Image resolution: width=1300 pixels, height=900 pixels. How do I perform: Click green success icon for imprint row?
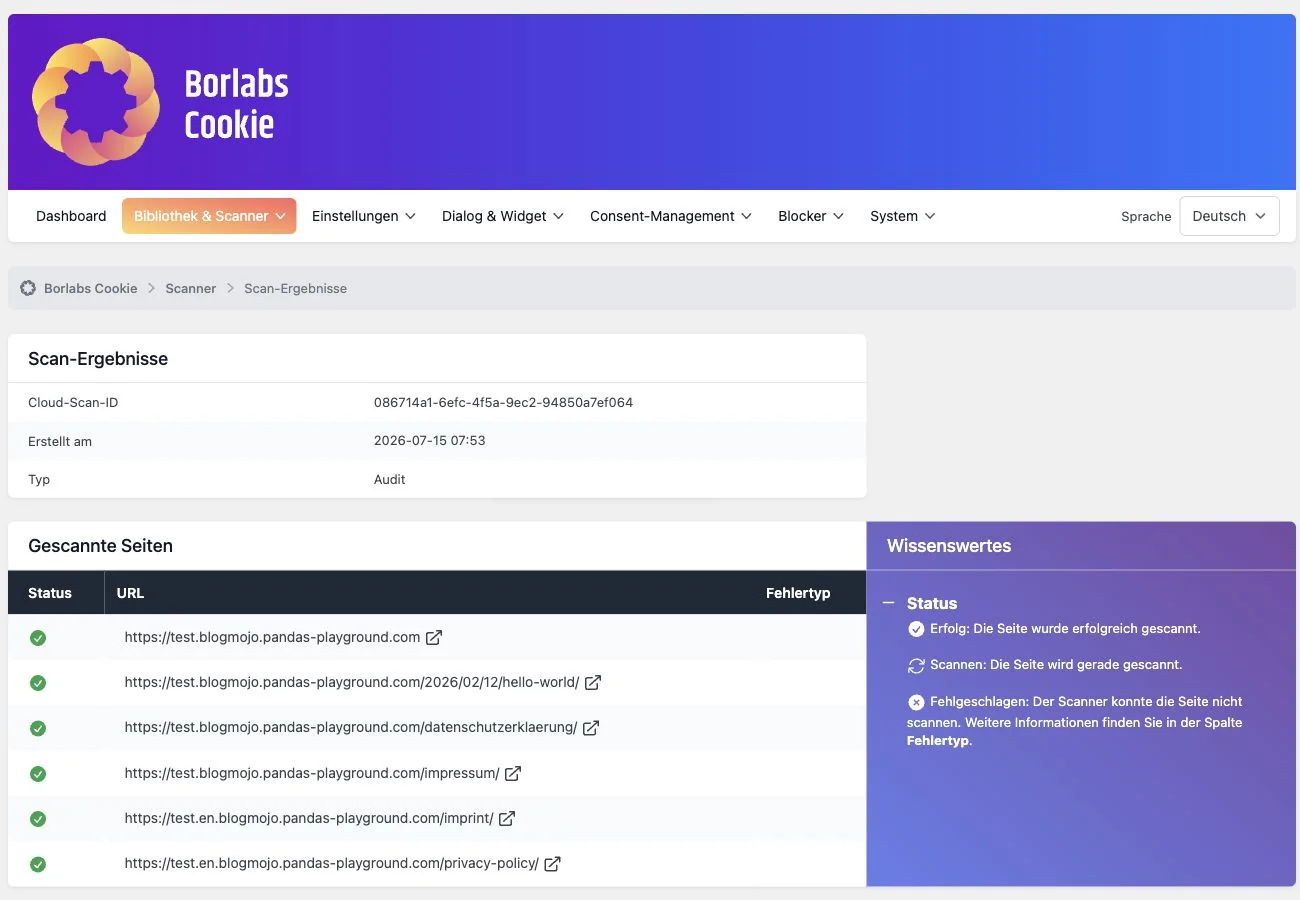click(x=38, y=819)
